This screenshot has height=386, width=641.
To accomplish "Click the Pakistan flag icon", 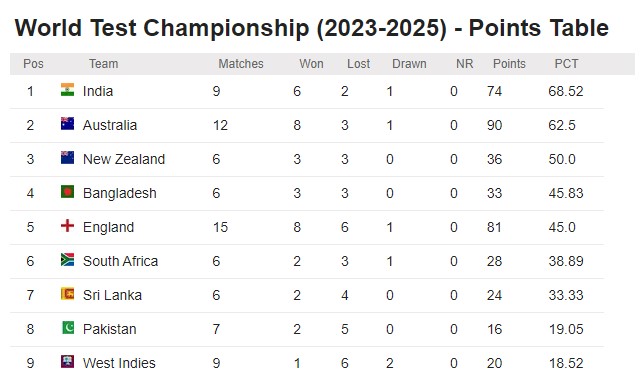I will point(67,327).
